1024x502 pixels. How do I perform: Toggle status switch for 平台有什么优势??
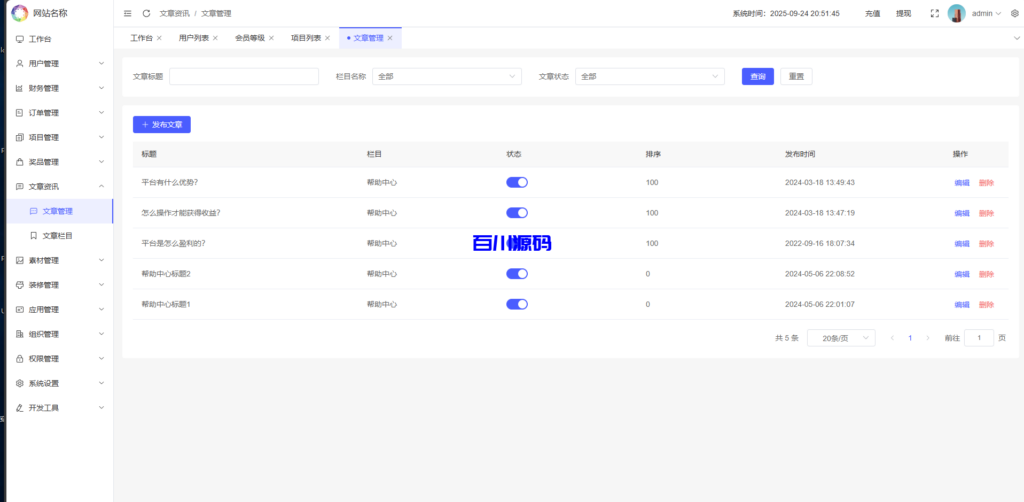point(517,182)
